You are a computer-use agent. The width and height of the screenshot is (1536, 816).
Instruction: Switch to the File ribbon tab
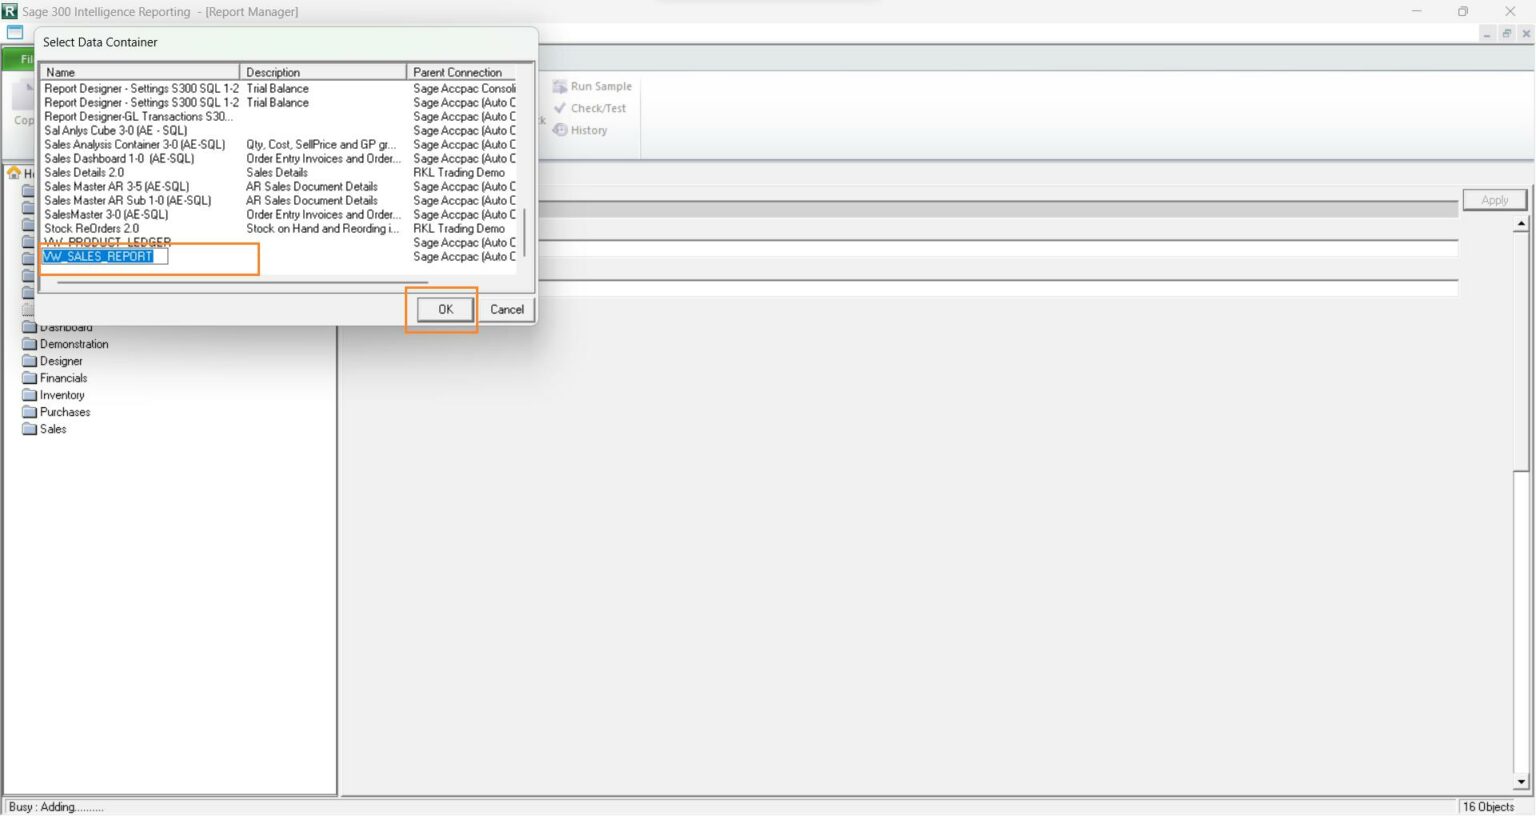pos(25,58)
